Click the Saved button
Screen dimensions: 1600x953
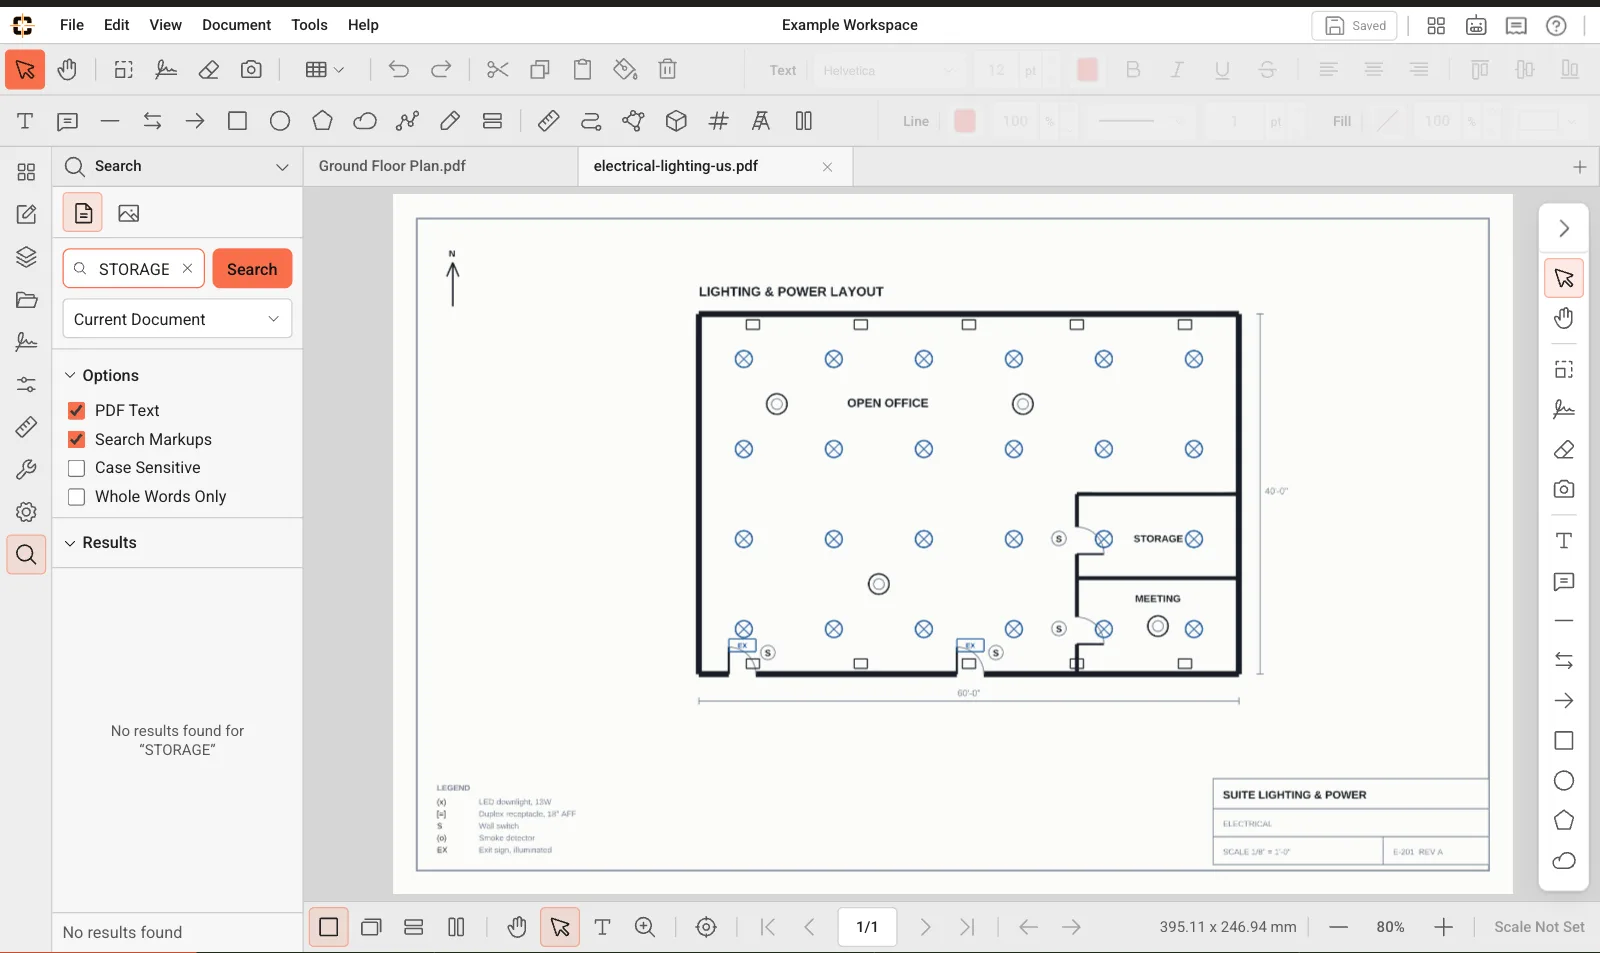point(1355,26)
